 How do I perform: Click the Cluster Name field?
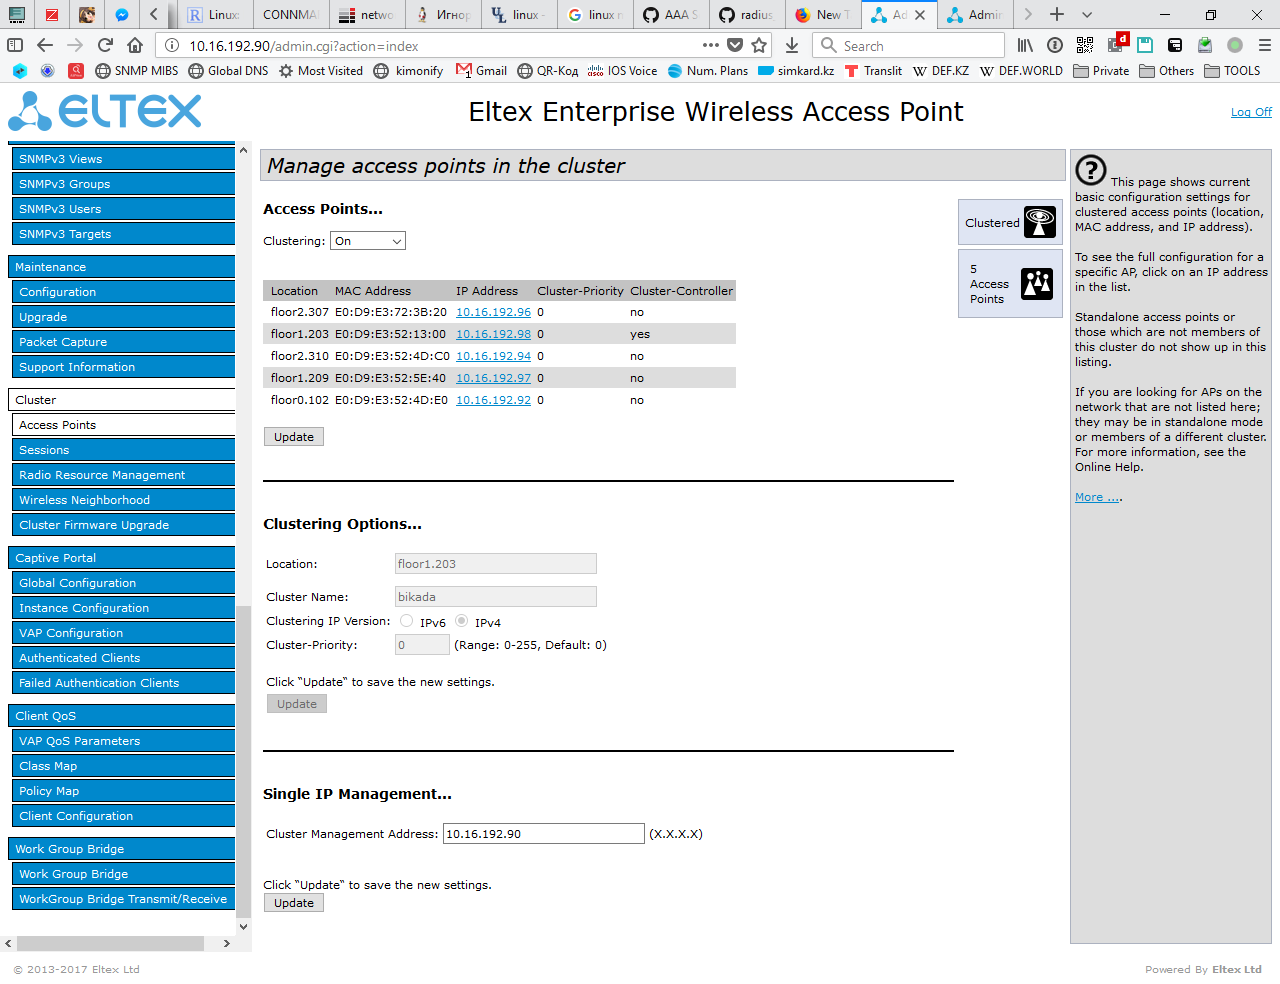496,597
